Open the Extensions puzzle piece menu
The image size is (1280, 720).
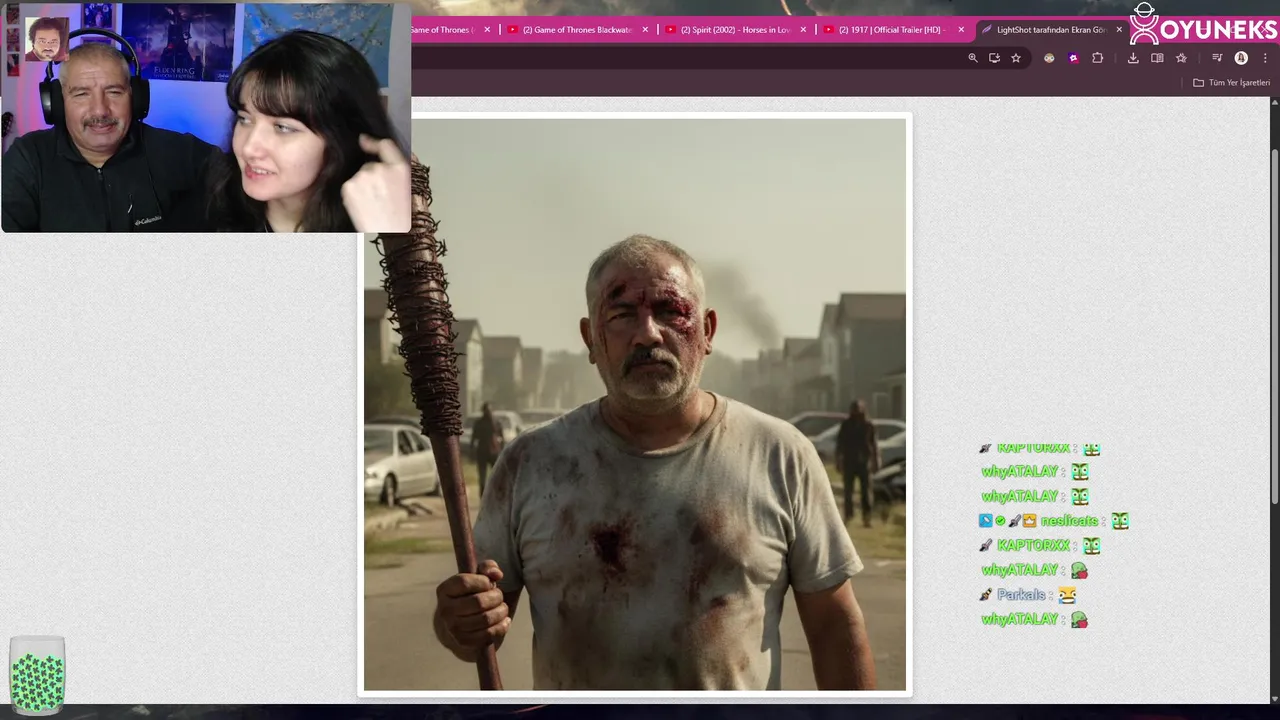coord(1097,58)
